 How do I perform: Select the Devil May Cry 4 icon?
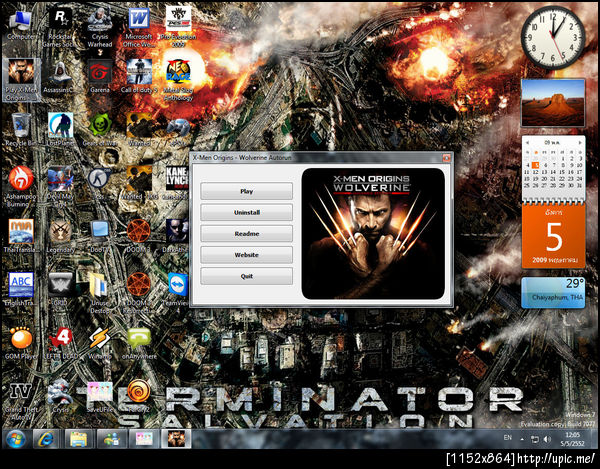coord(60,186)
